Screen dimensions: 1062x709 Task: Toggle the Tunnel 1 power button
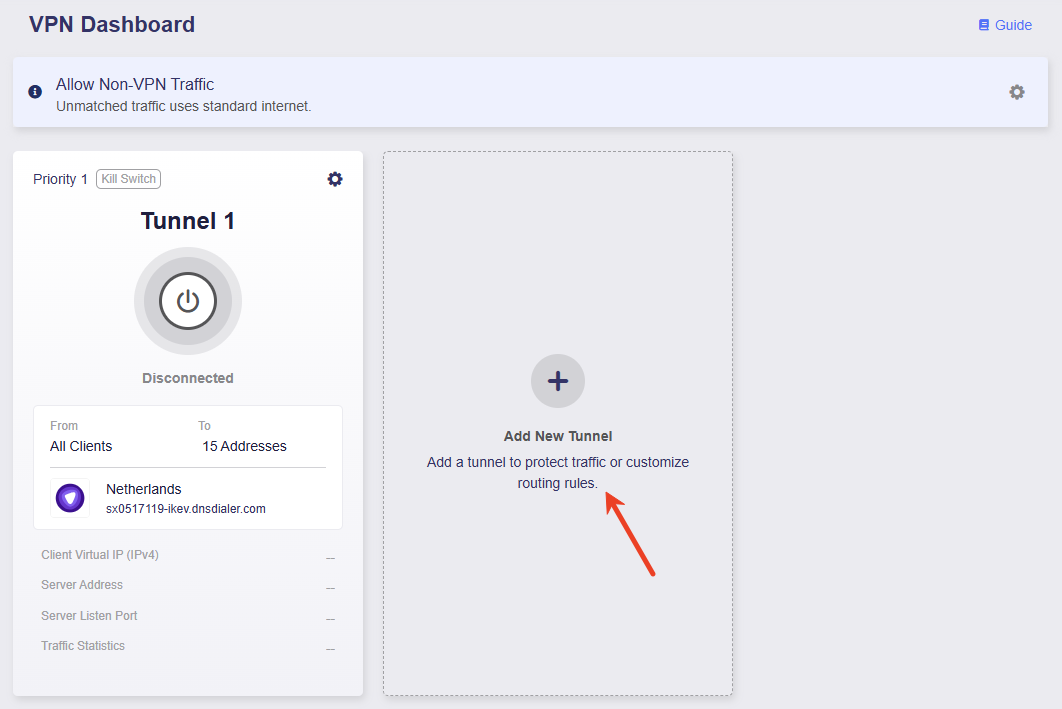[x=188, y=301]
